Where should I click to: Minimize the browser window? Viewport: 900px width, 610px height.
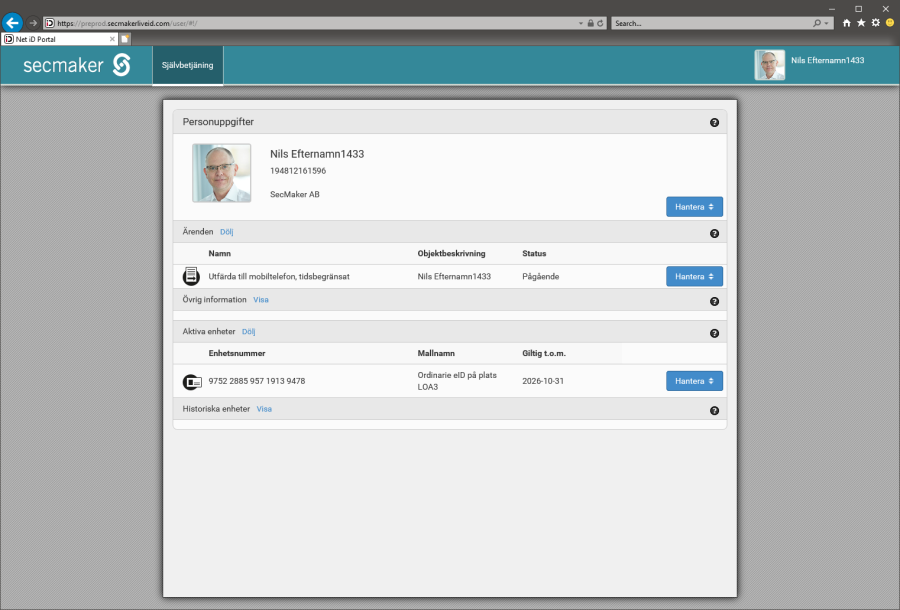pyautogui.click(x=832, y=9)
